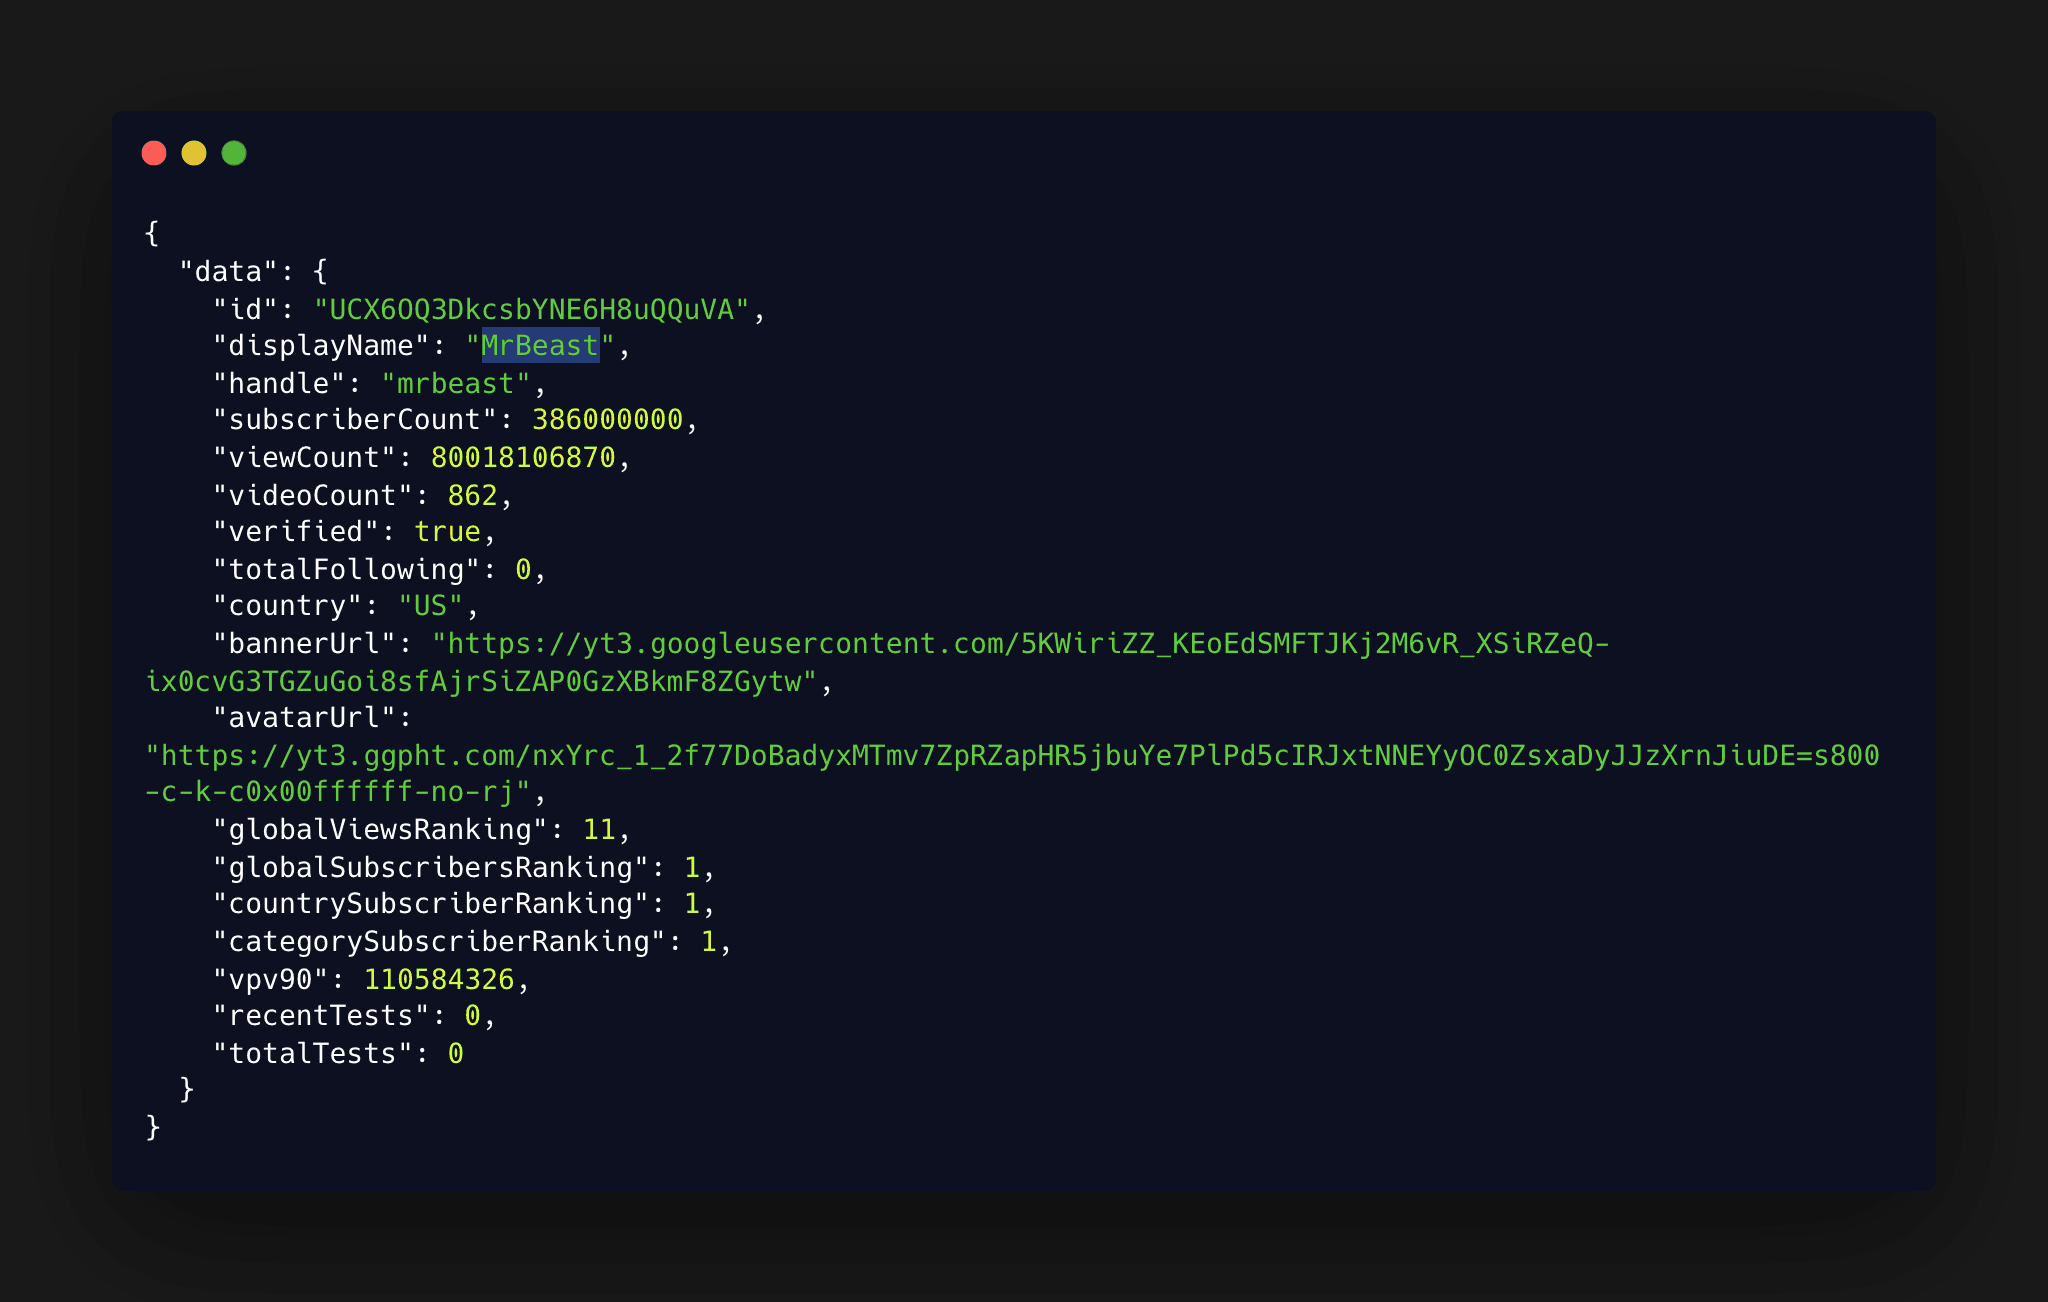Click the "bannerUrl" key
Viewport: 2048px width, 1302px height.
[305, 643]
